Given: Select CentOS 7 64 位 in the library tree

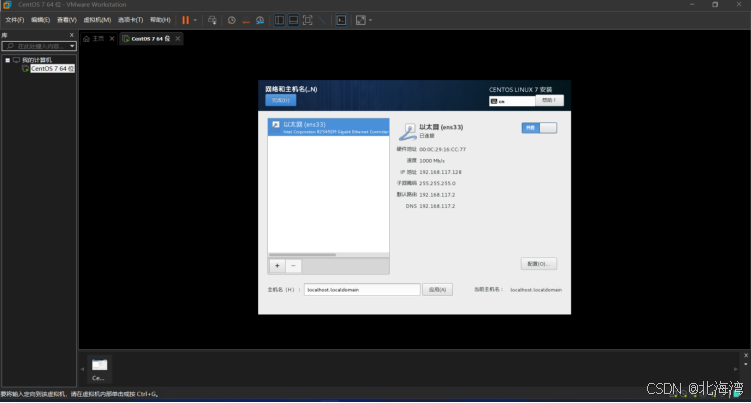Looking at the screenshot, I should click(x=52, y=69).
